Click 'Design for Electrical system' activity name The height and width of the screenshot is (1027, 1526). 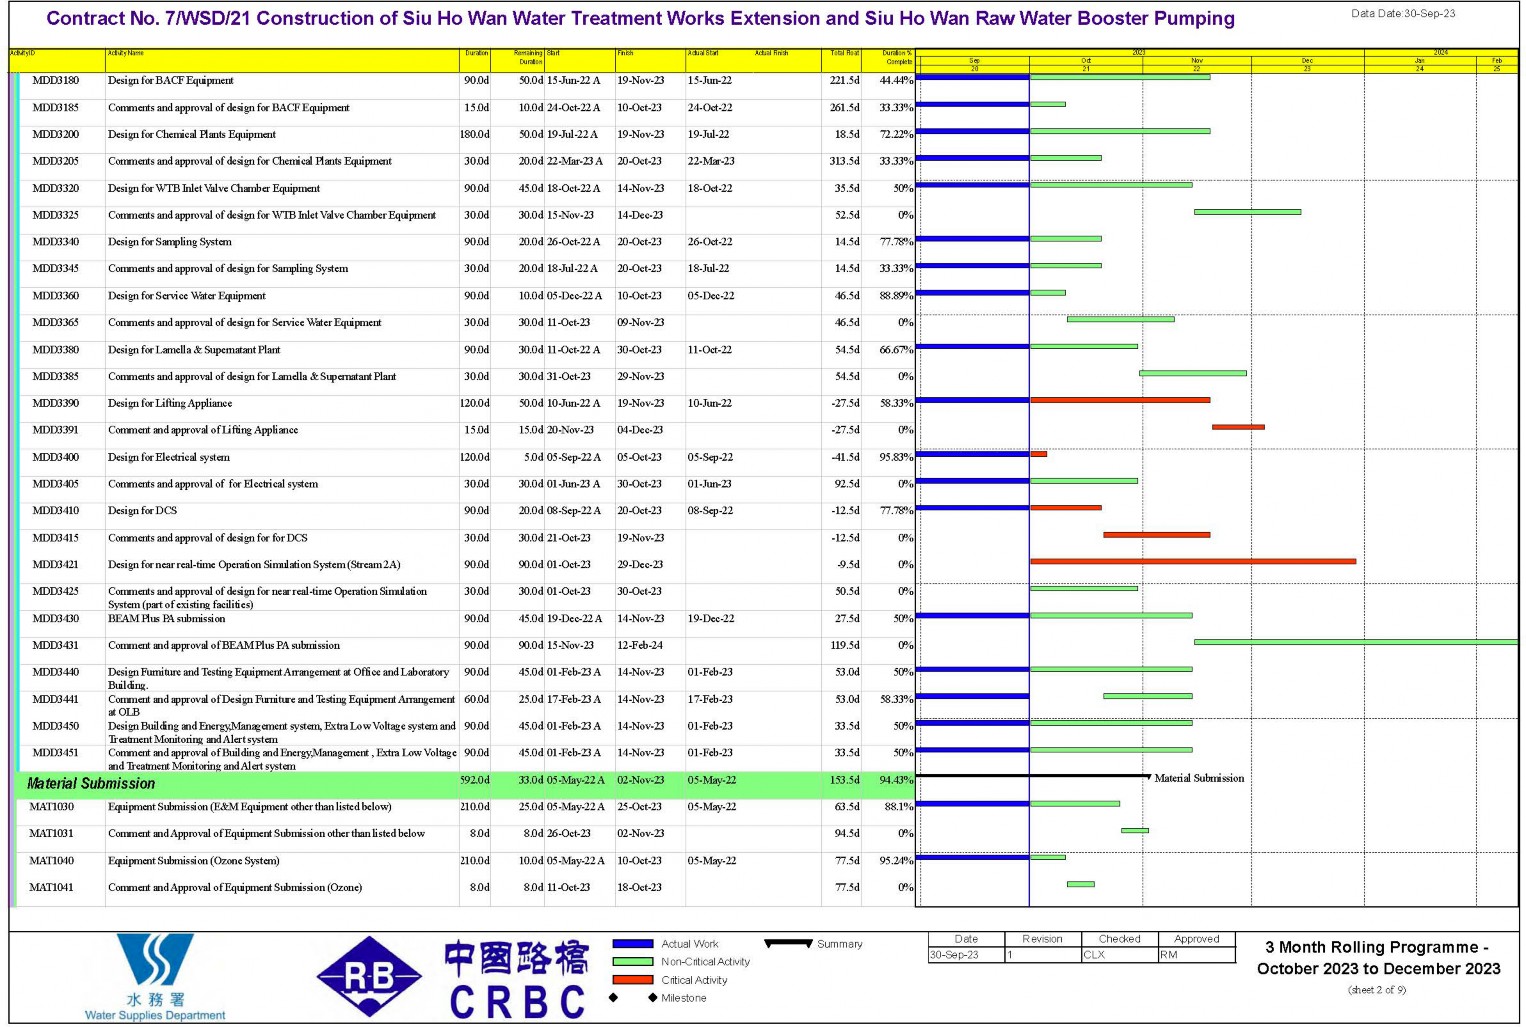click(x=169, y=457)
